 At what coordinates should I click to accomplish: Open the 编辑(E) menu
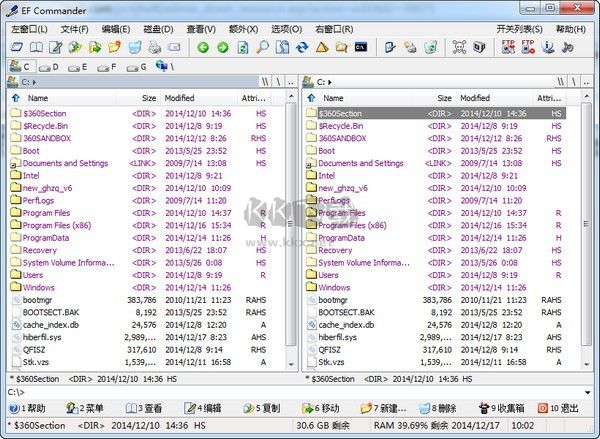pos(116,29)
